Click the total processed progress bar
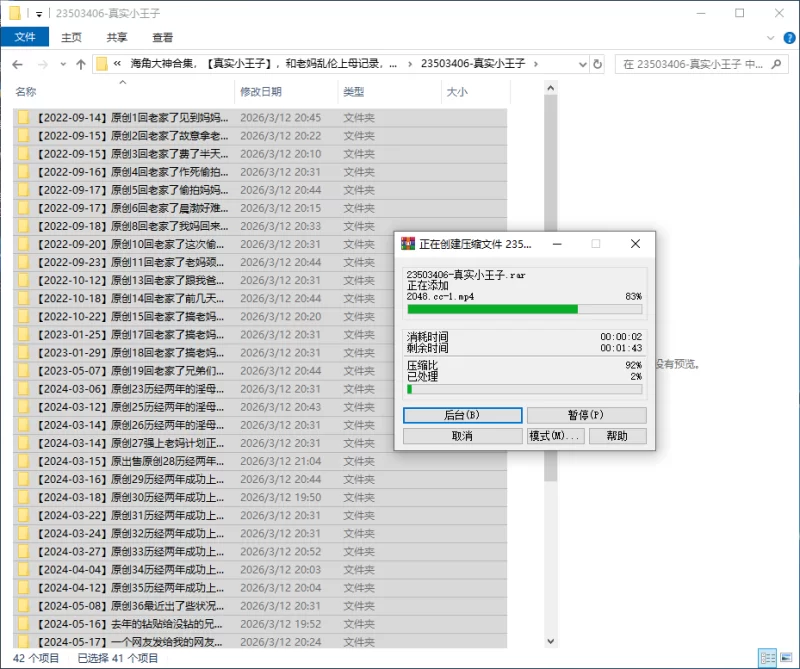The height and width of the screenshot is (669, 800). [x=524, y=389]
